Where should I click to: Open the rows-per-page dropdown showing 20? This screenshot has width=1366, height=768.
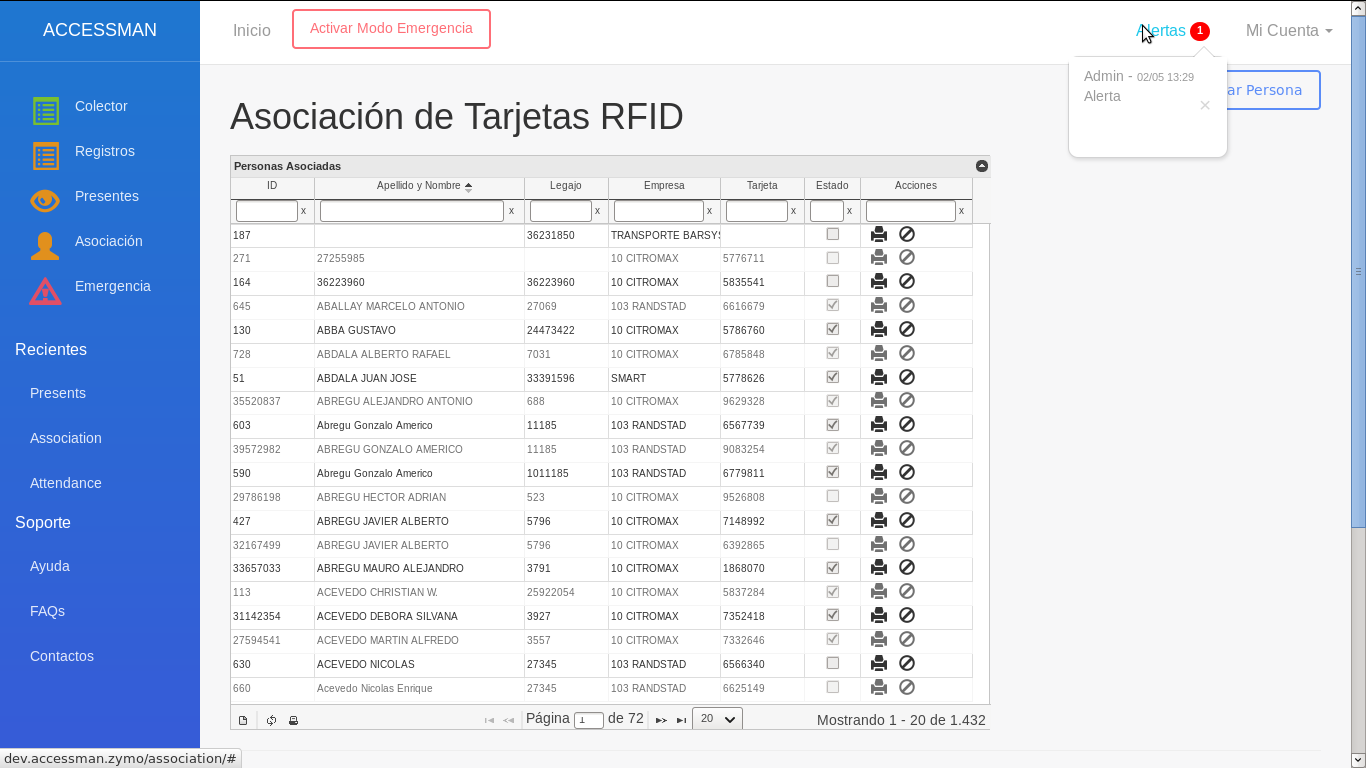717,719
